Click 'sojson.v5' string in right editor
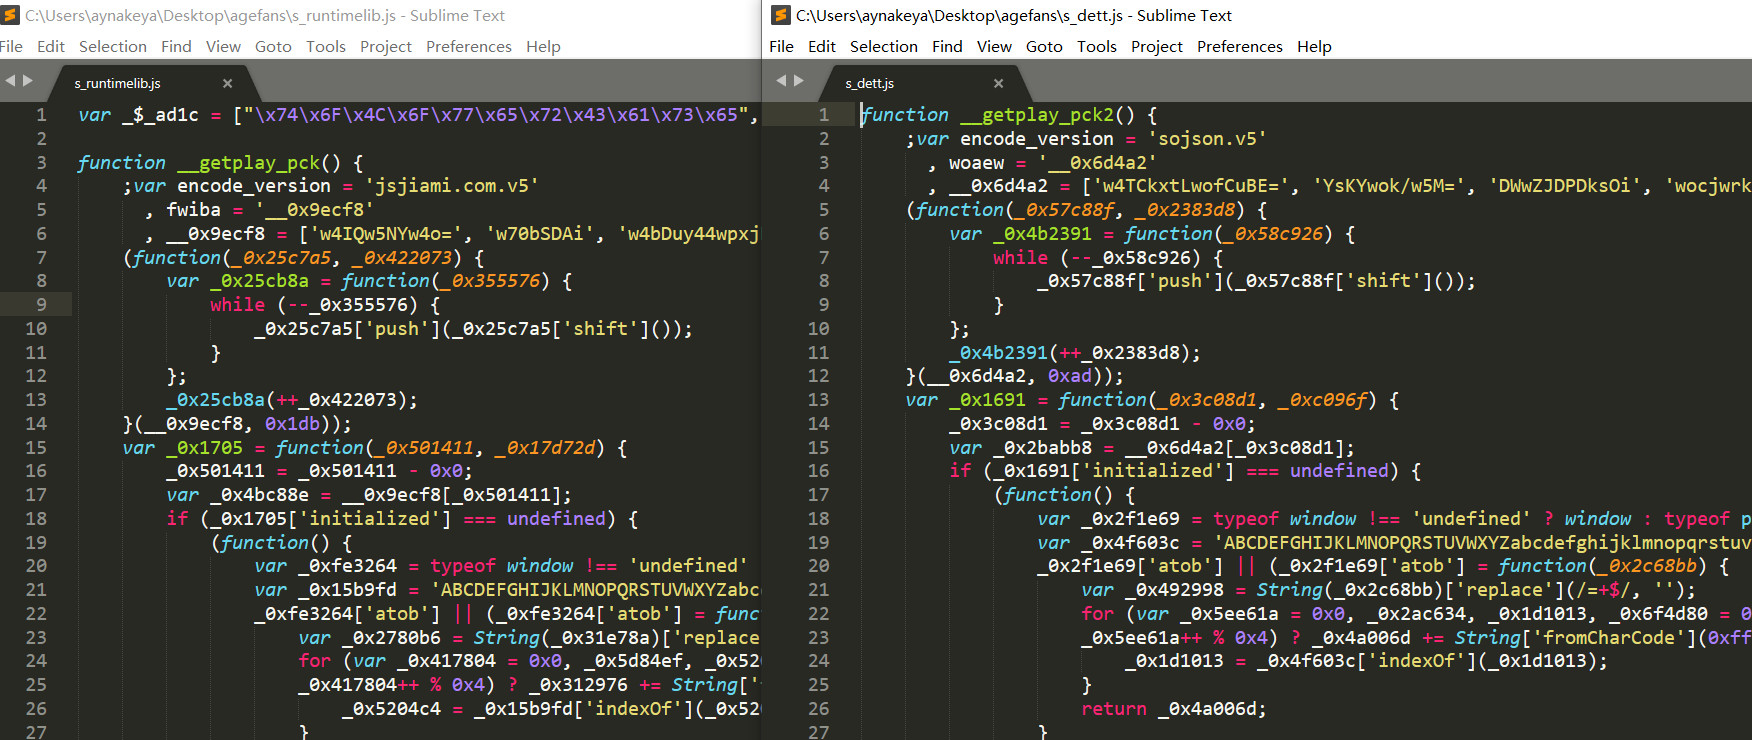Image resolution: width=1752 pixels, height=740 pixels. point(1207,139)
